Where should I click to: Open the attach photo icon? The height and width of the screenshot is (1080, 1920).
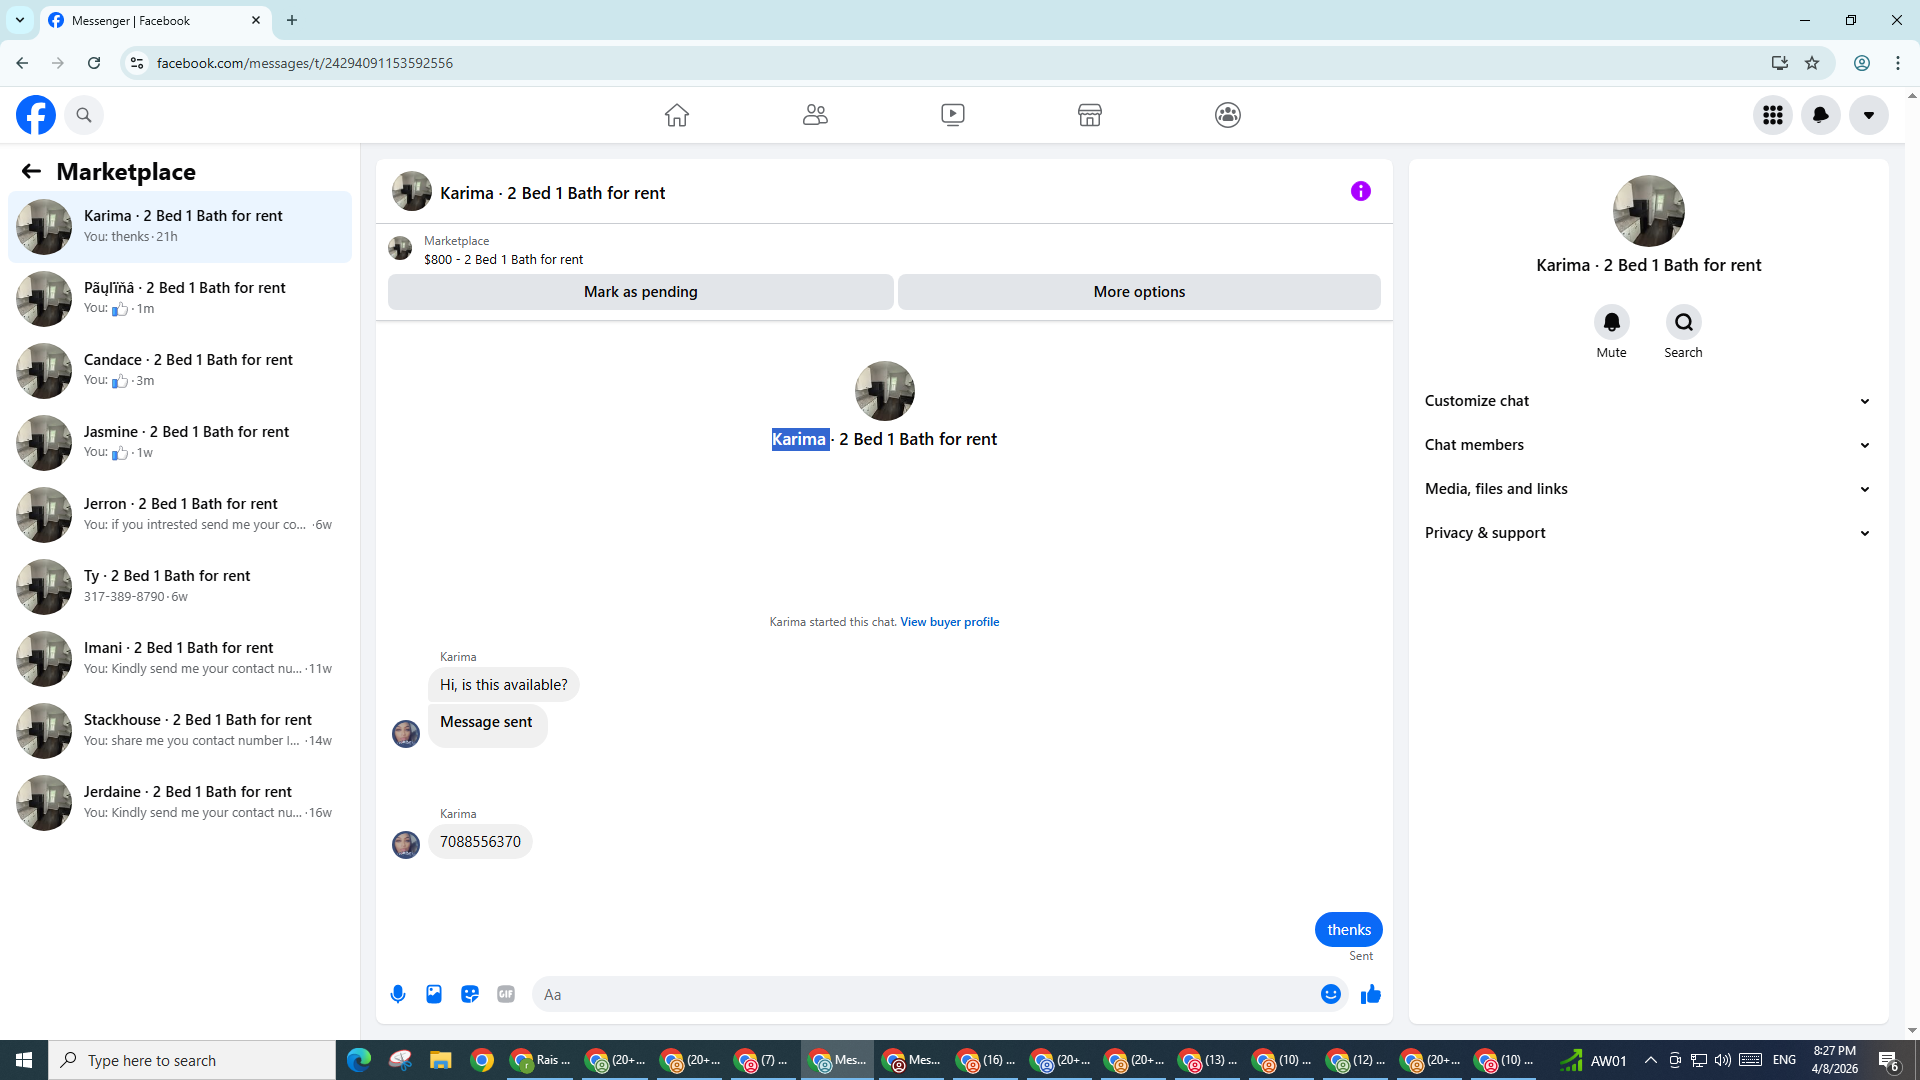pos(434,994)
